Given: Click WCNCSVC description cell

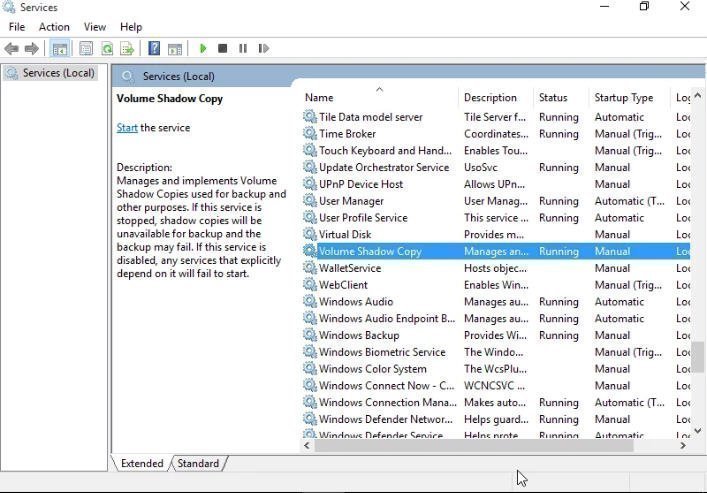Looking at the screenshot, I should (495, 386).
